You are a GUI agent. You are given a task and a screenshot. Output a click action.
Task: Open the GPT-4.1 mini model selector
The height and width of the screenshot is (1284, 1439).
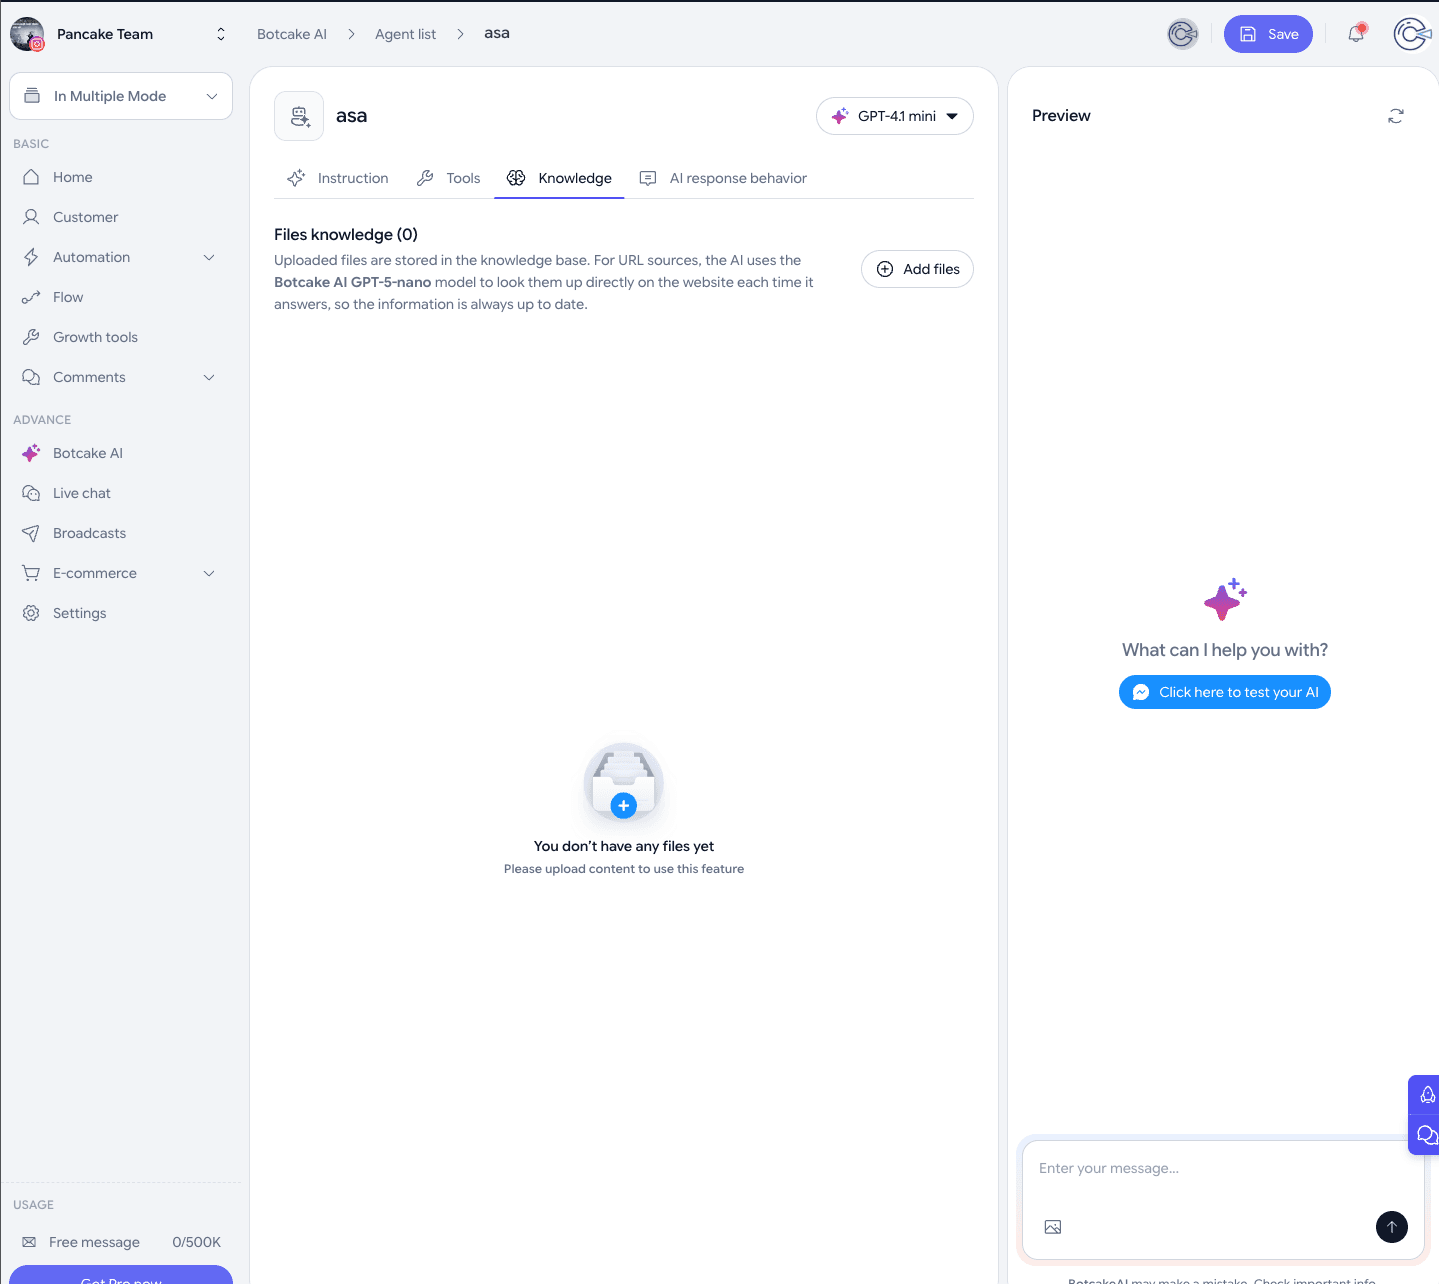click(x=895, y=116)
